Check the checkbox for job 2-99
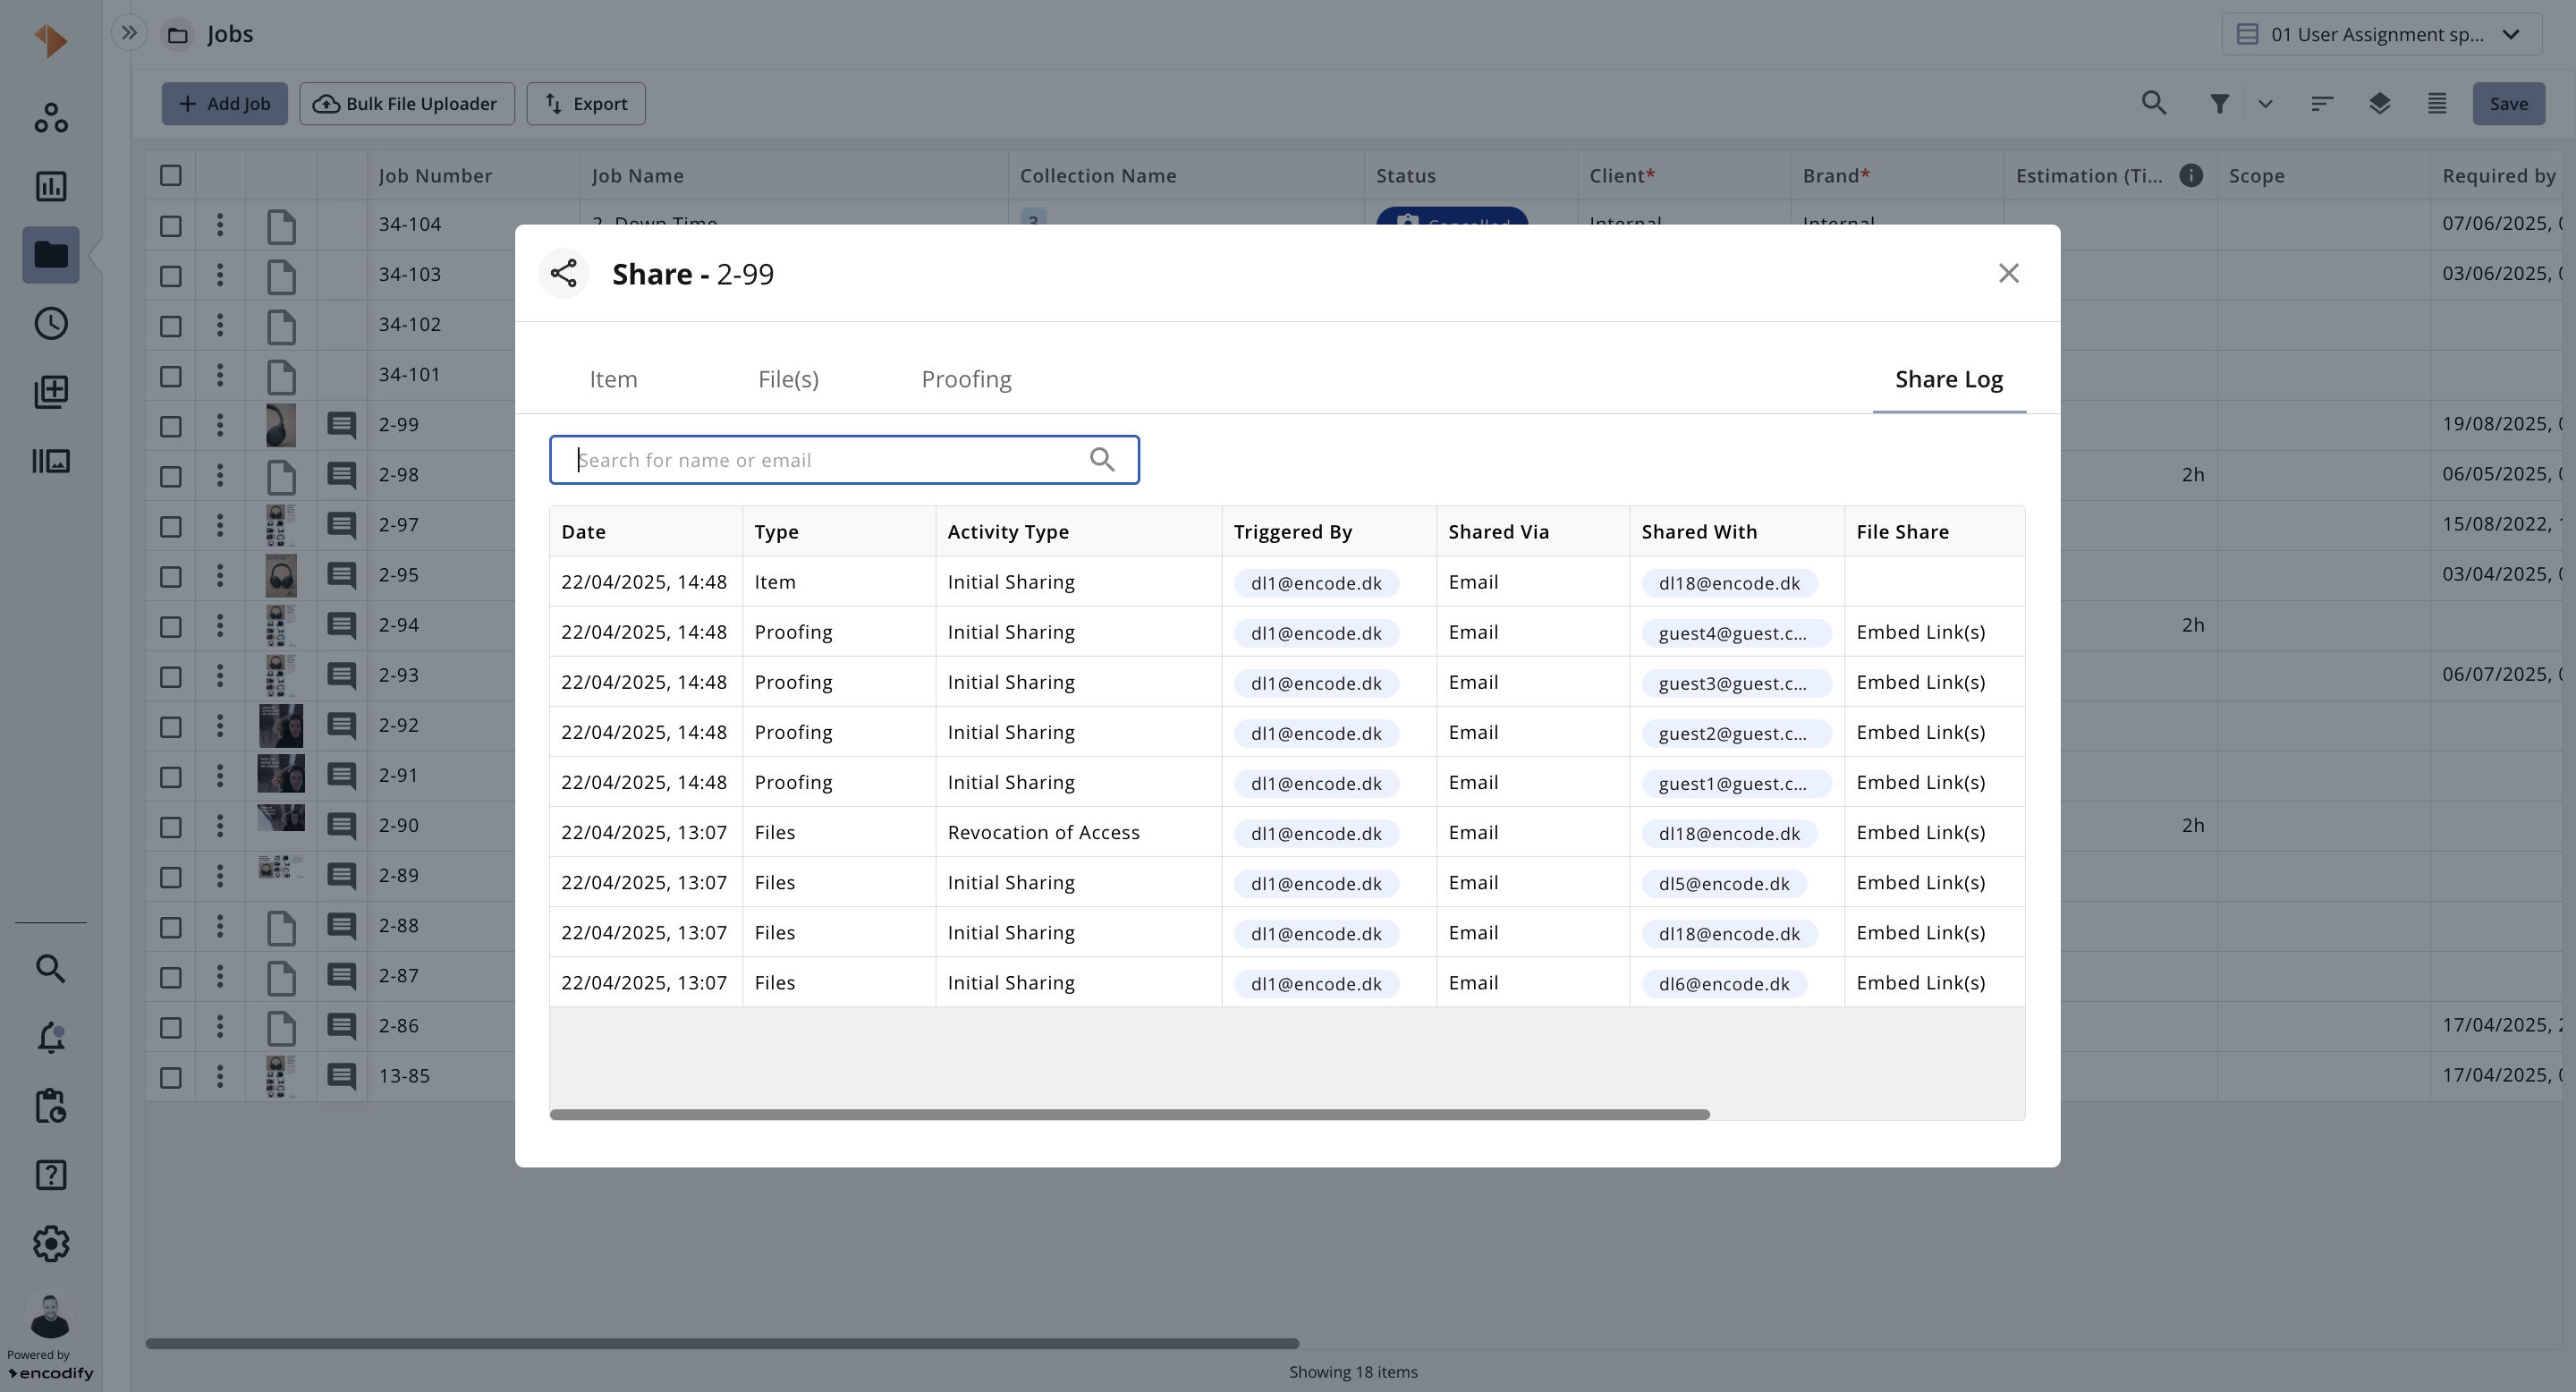Viewport: 2576px width, 1392px height. coord(171,425)
